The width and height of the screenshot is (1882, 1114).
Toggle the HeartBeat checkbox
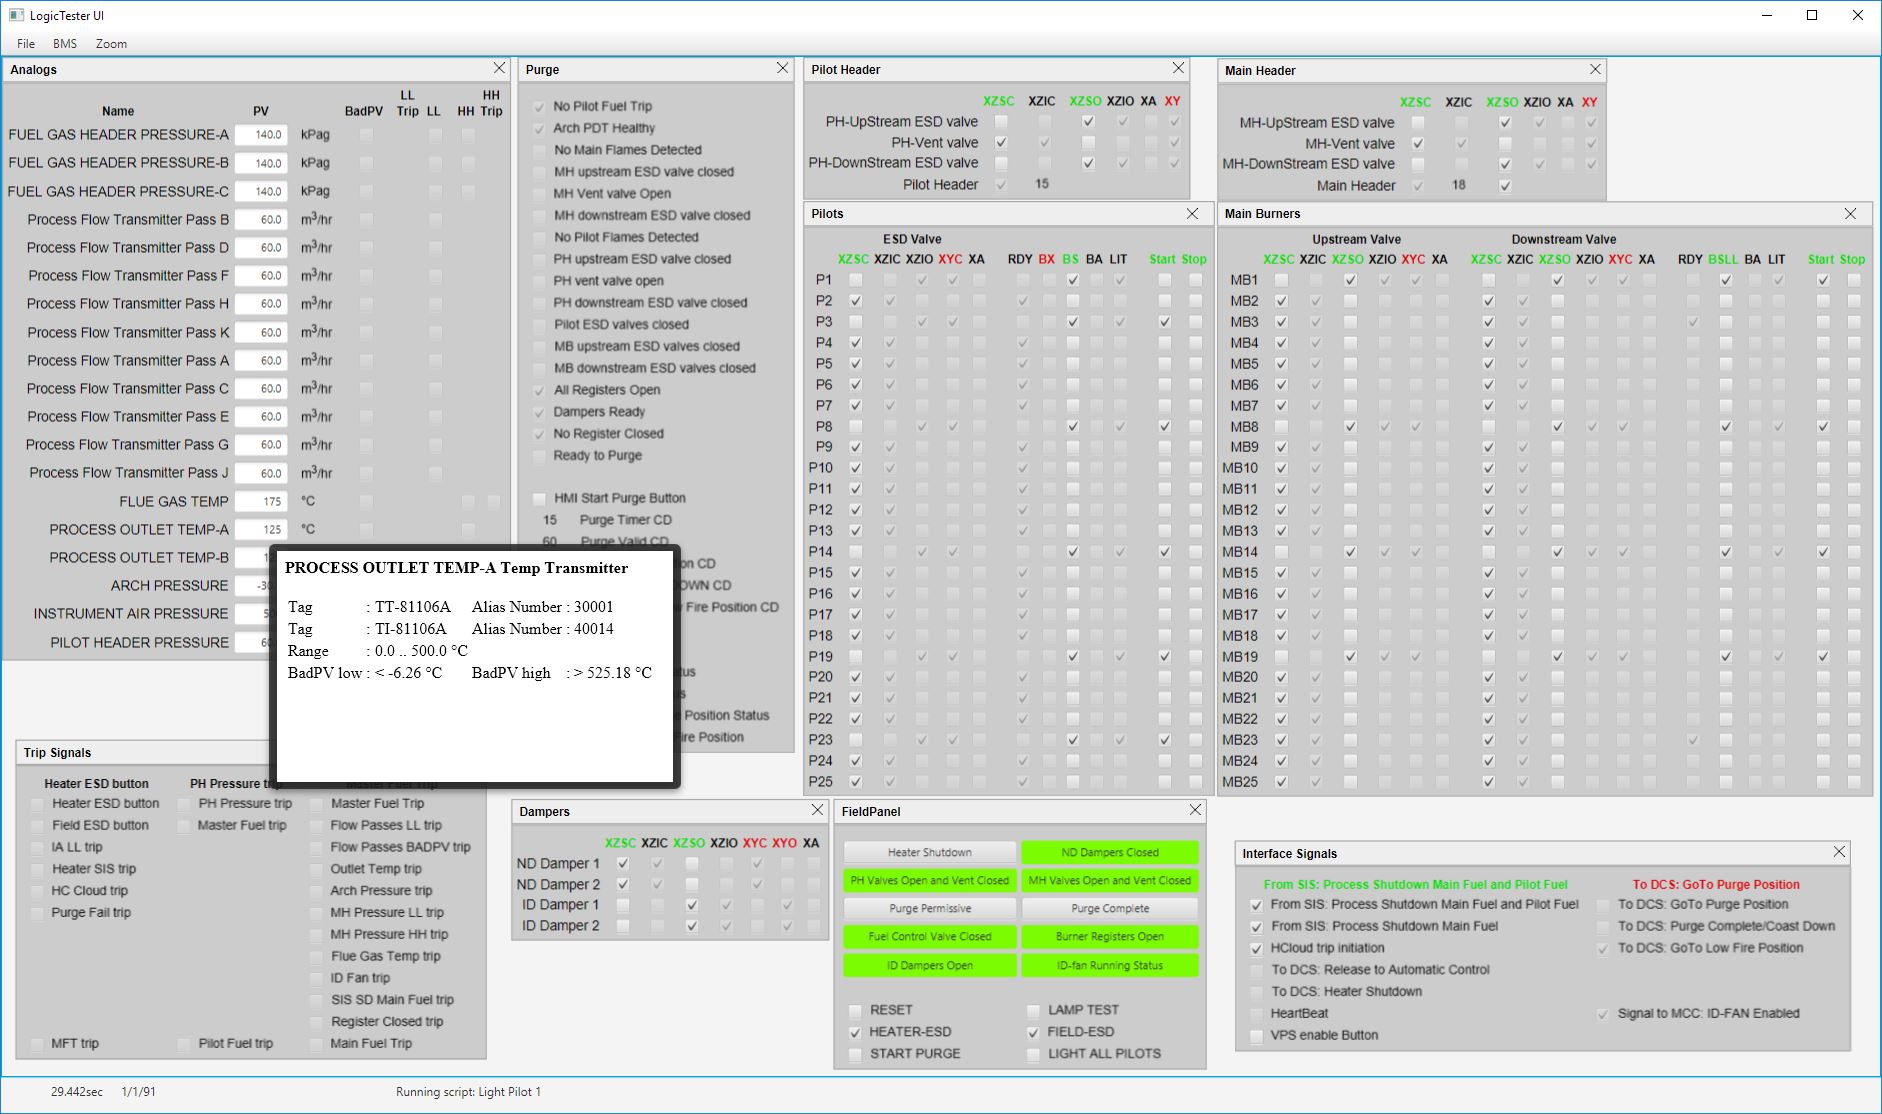click(x=1257, y=1014)
